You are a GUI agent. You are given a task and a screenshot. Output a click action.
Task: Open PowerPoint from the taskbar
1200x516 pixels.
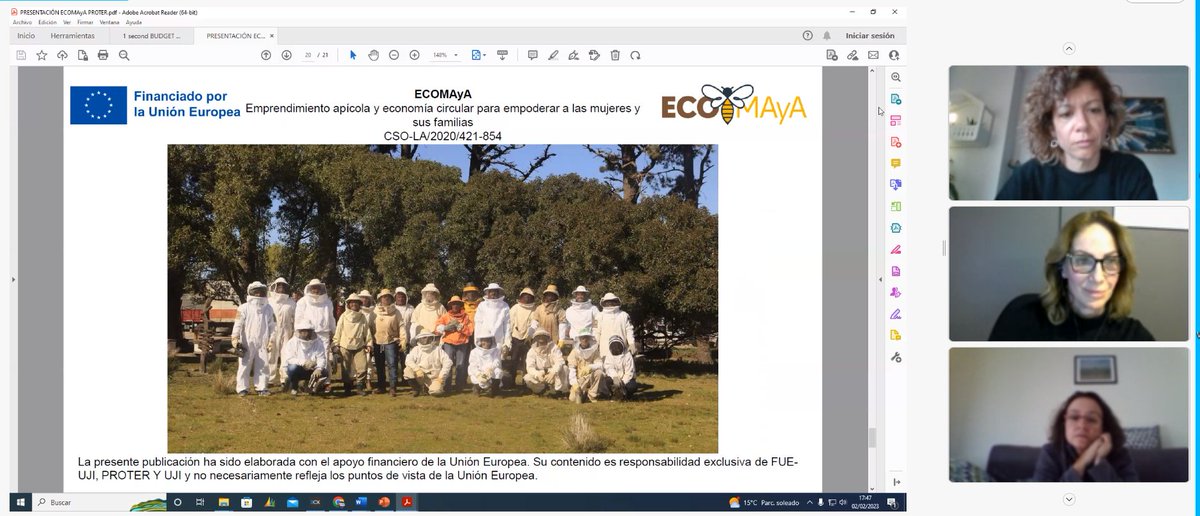[x=385, y=502]
